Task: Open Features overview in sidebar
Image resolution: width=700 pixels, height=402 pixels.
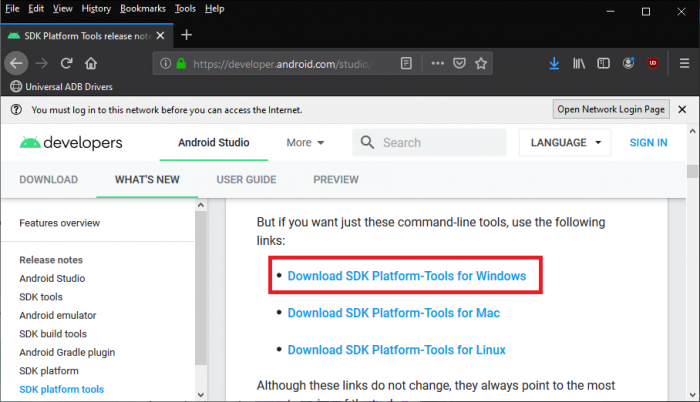Action: pos(59,223)
